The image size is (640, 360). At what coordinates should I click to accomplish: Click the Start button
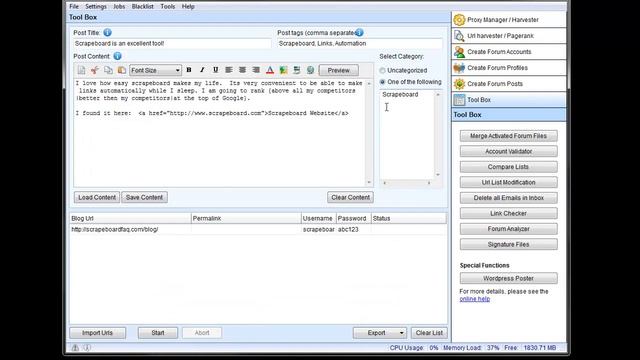point(158,333)
